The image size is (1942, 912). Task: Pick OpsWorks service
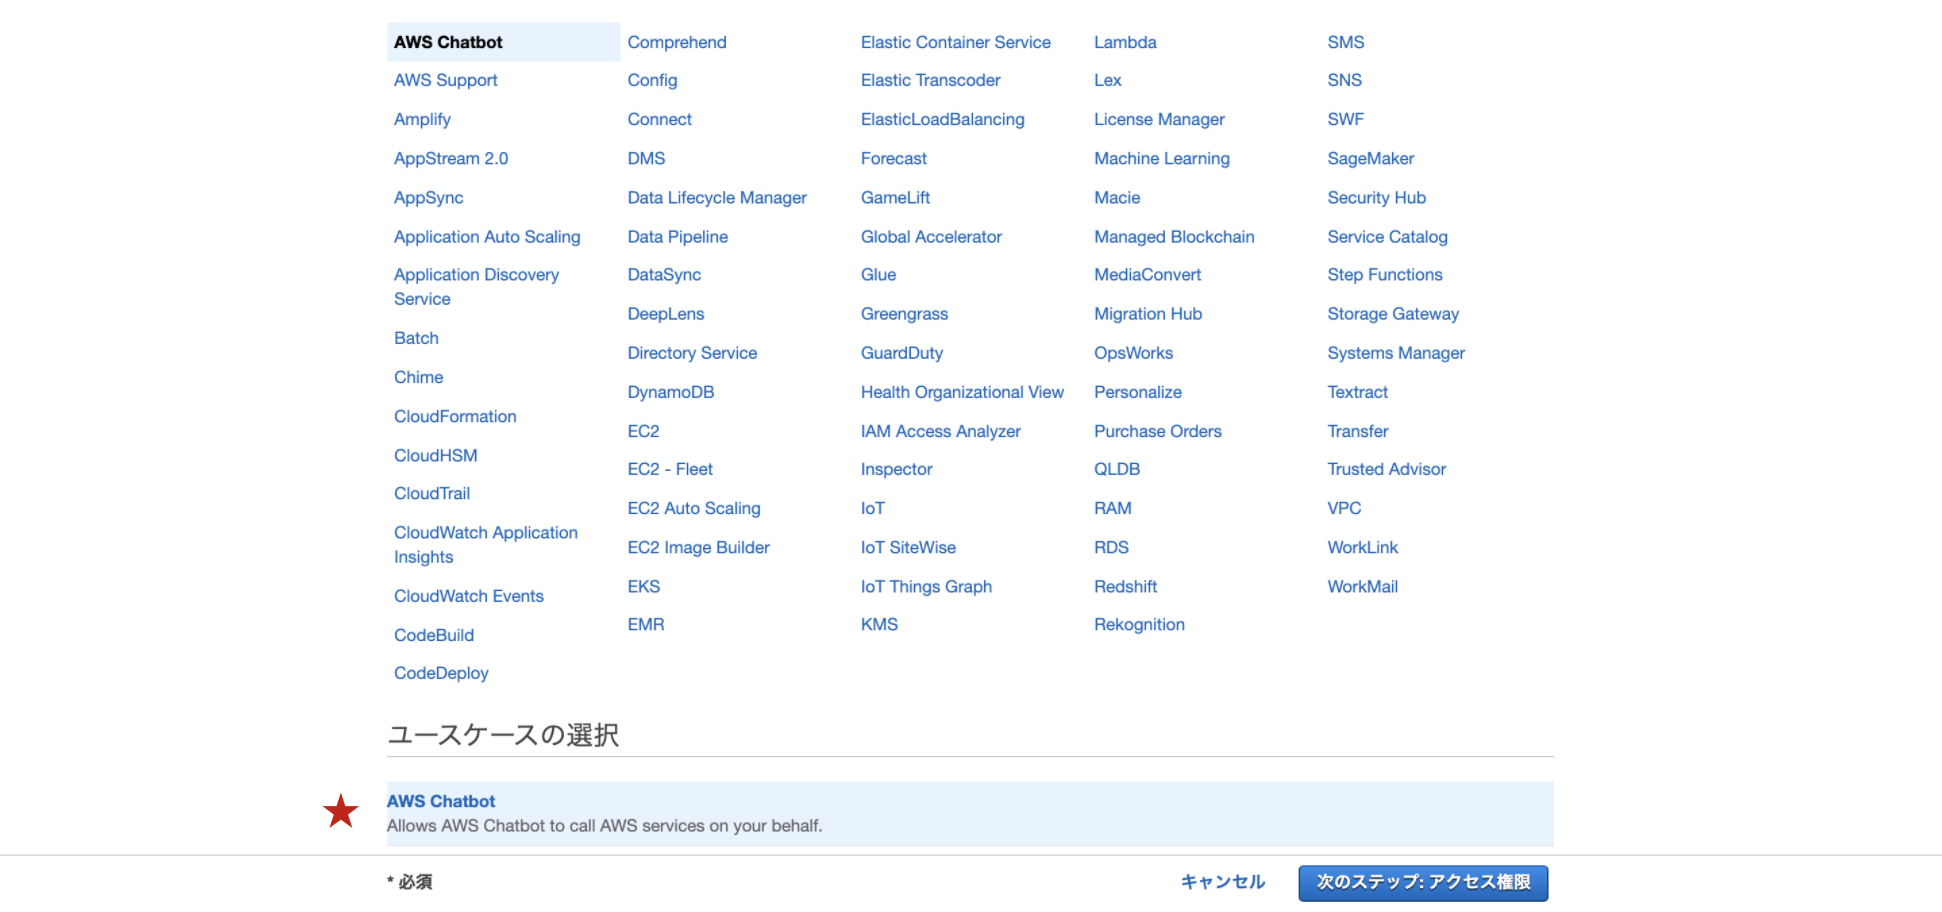coord(1133,353)
